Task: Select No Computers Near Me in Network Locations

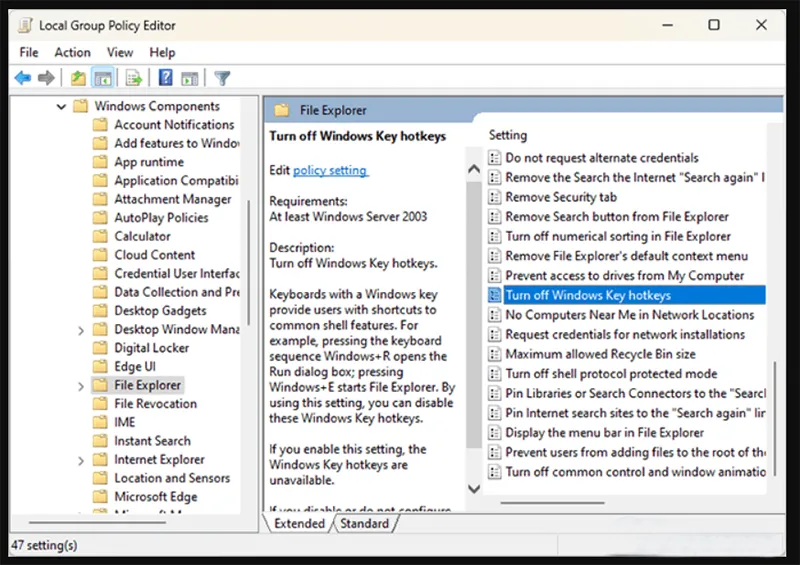Action: tap(630, 315)
